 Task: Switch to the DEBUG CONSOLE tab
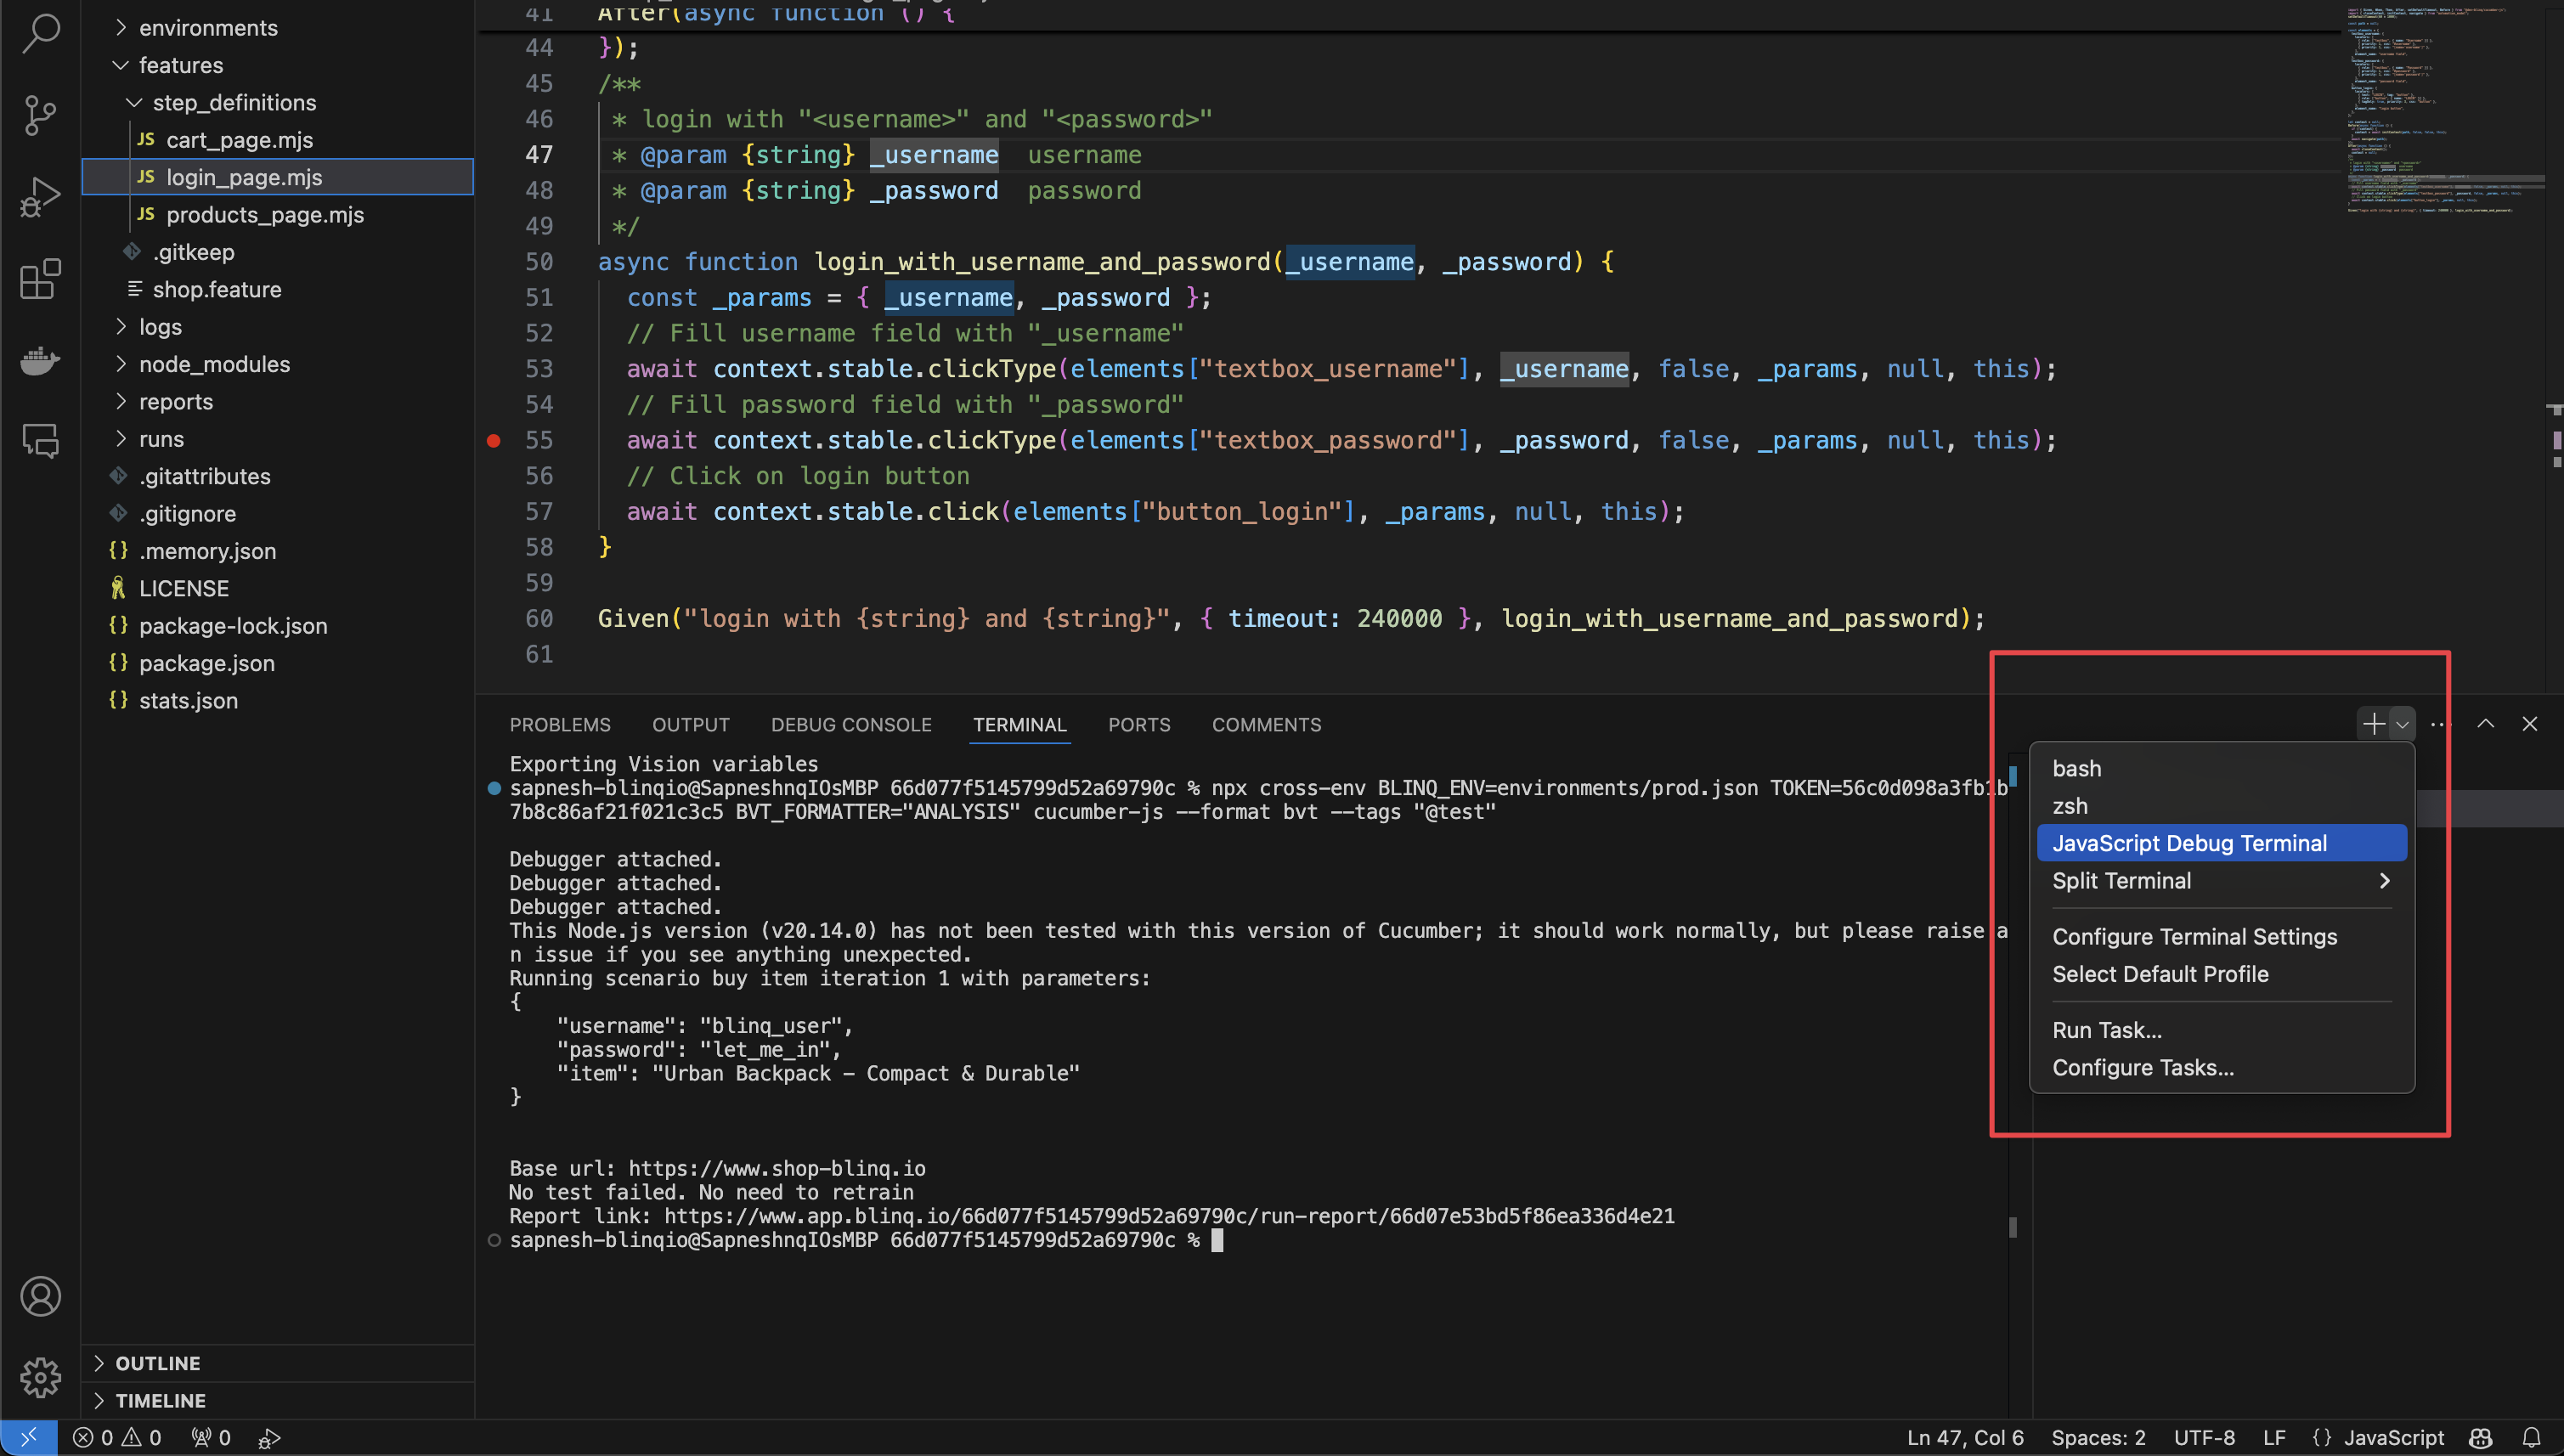pos(850,725)
